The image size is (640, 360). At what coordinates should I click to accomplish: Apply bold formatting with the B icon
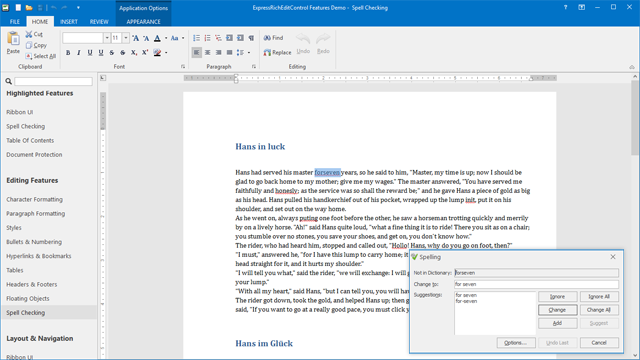(68, 53)
